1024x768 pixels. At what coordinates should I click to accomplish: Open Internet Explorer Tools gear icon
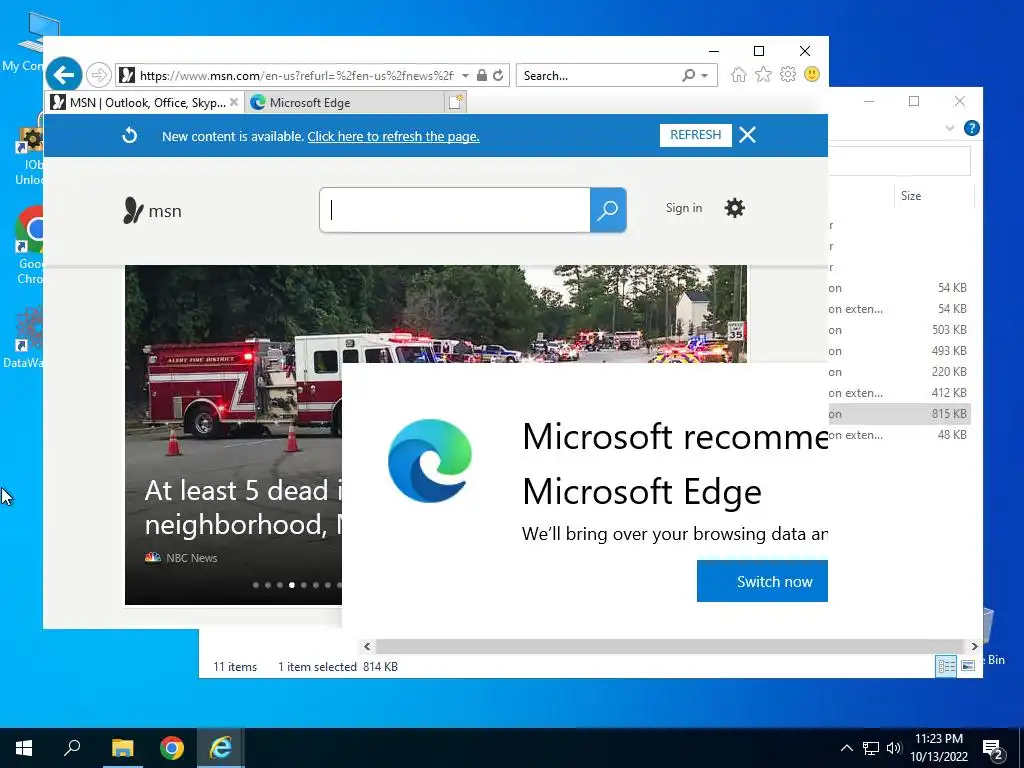pos(788,74)
